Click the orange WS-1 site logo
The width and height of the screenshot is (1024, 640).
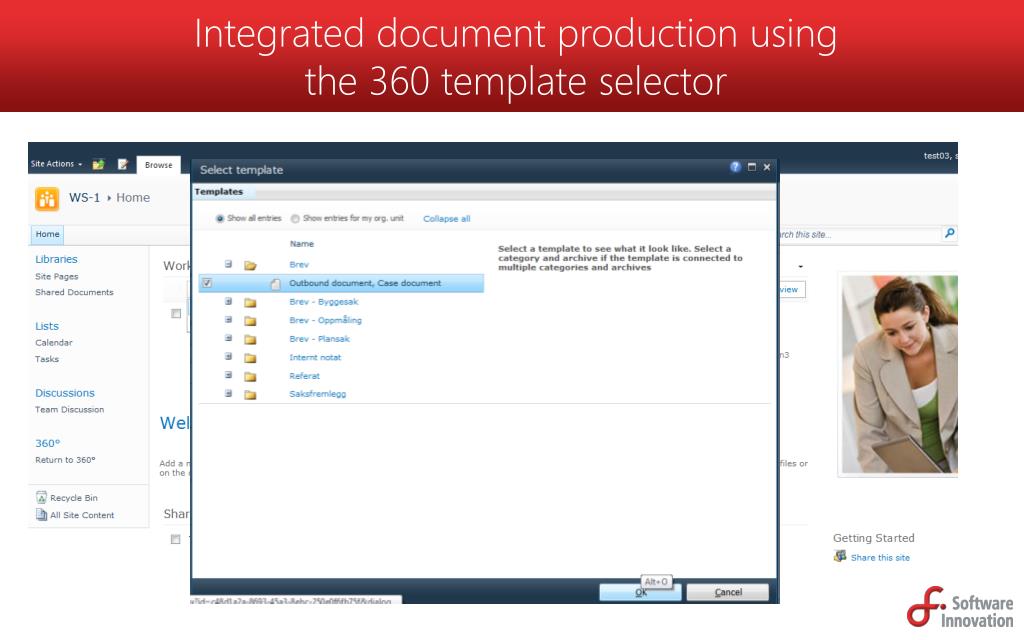point(47,199)
